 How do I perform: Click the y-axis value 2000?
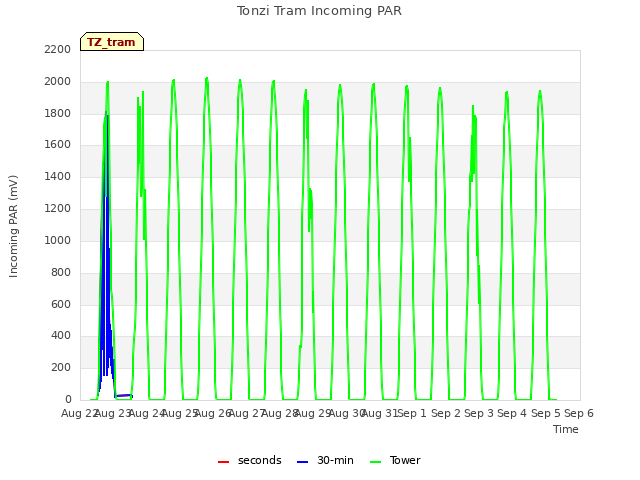pos(58,82)
